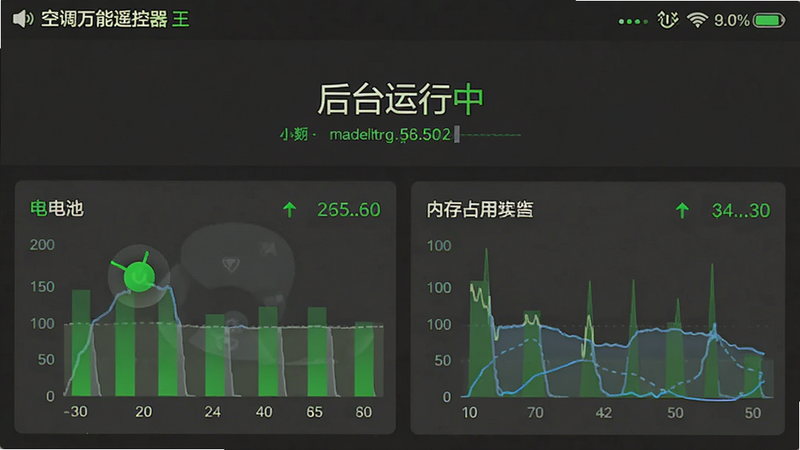Click the 80 x-axis label on battery chart

(x=363, y=412)
